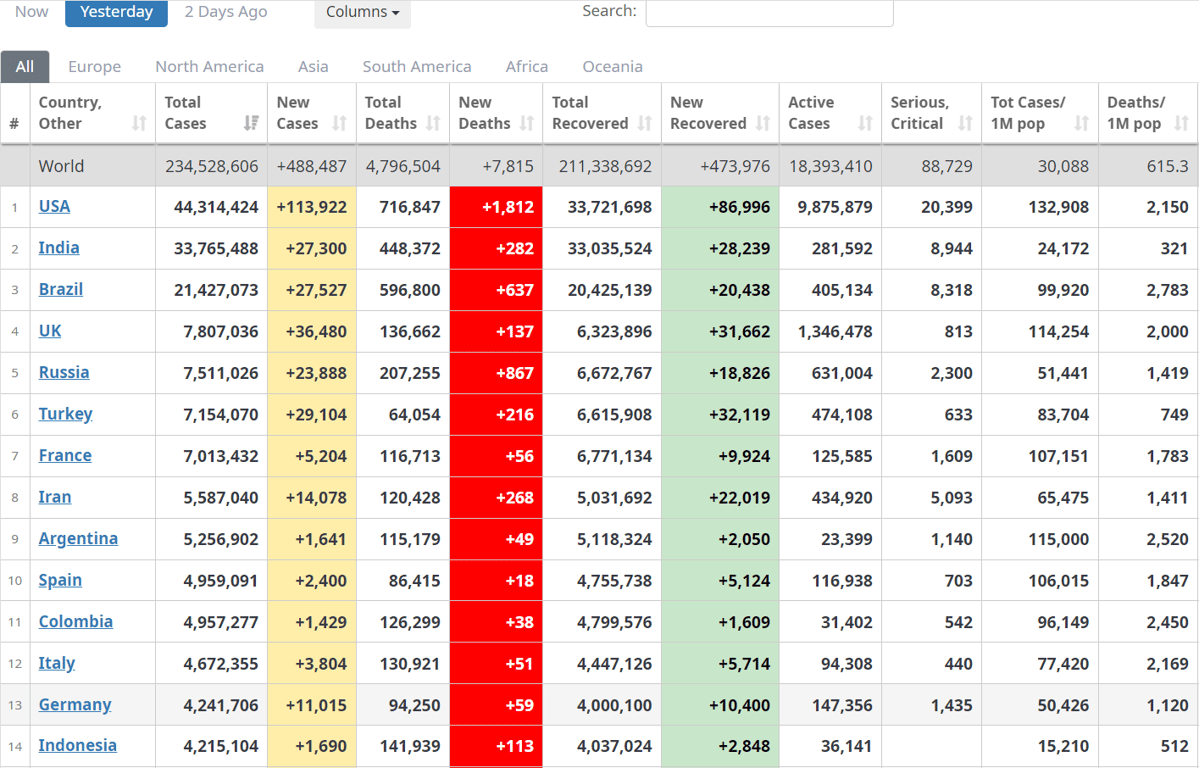Click India total cases 33,765,488
The image size is (1199, 768).
point(216,249)
